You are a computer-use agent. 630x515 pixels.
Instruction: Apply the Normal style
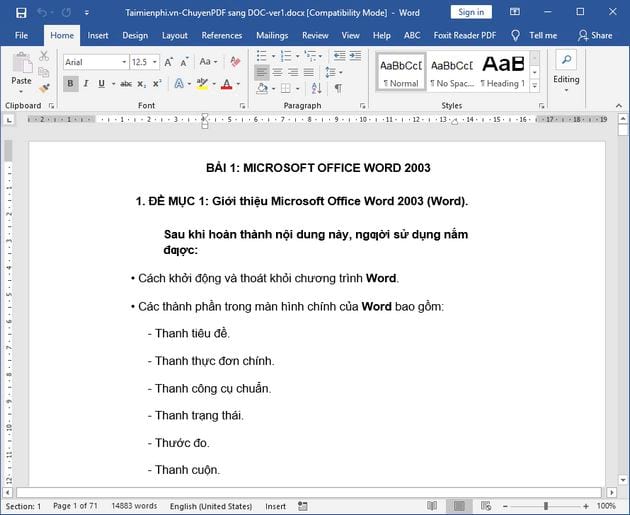(x=401, y=72)
